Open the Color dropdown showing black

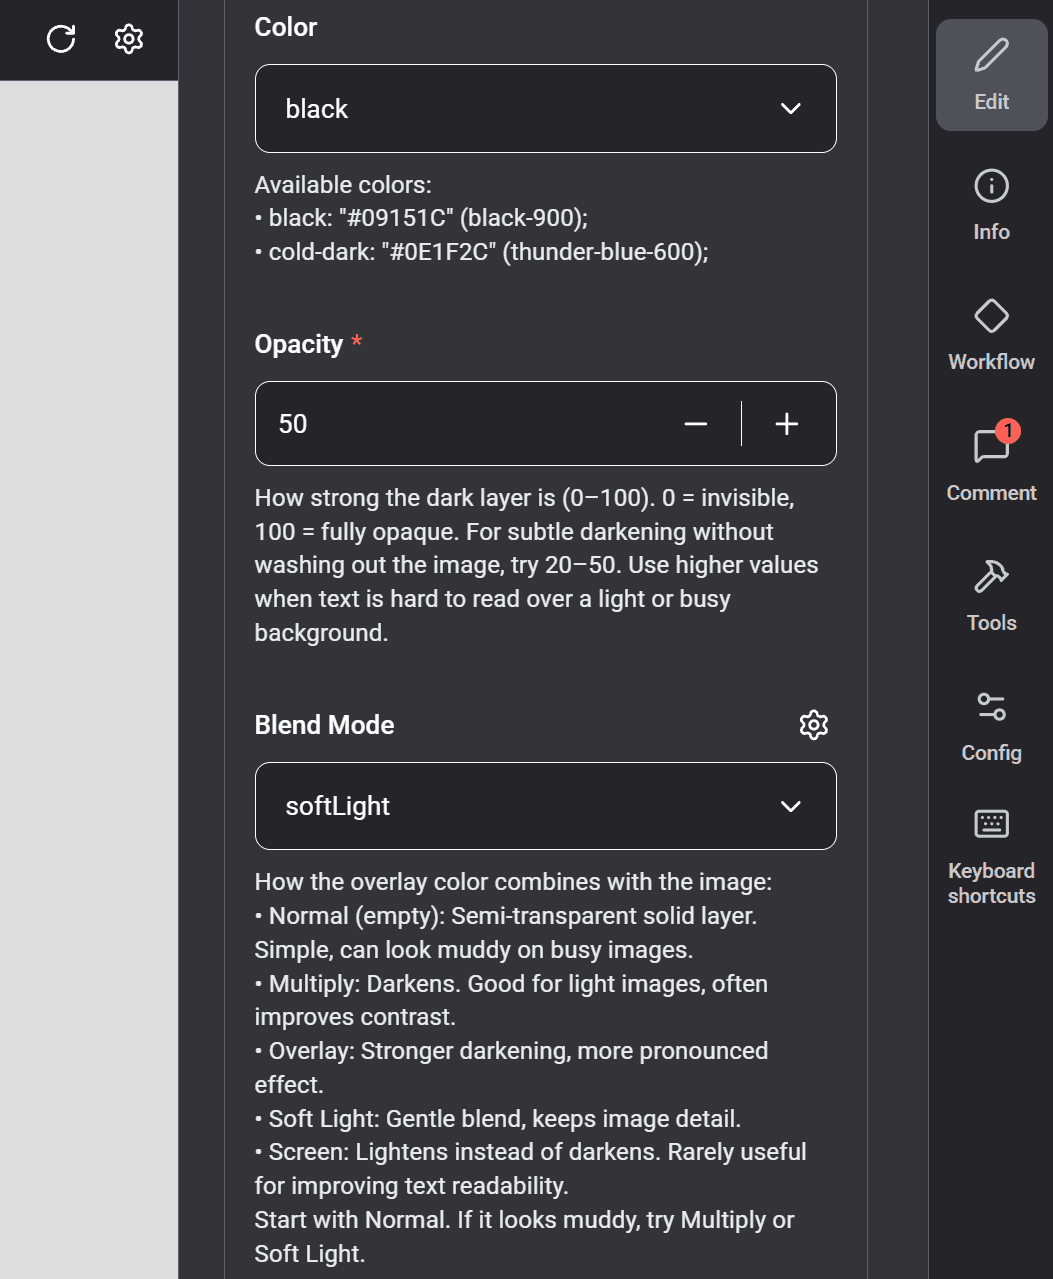click(x=546, y=109)
